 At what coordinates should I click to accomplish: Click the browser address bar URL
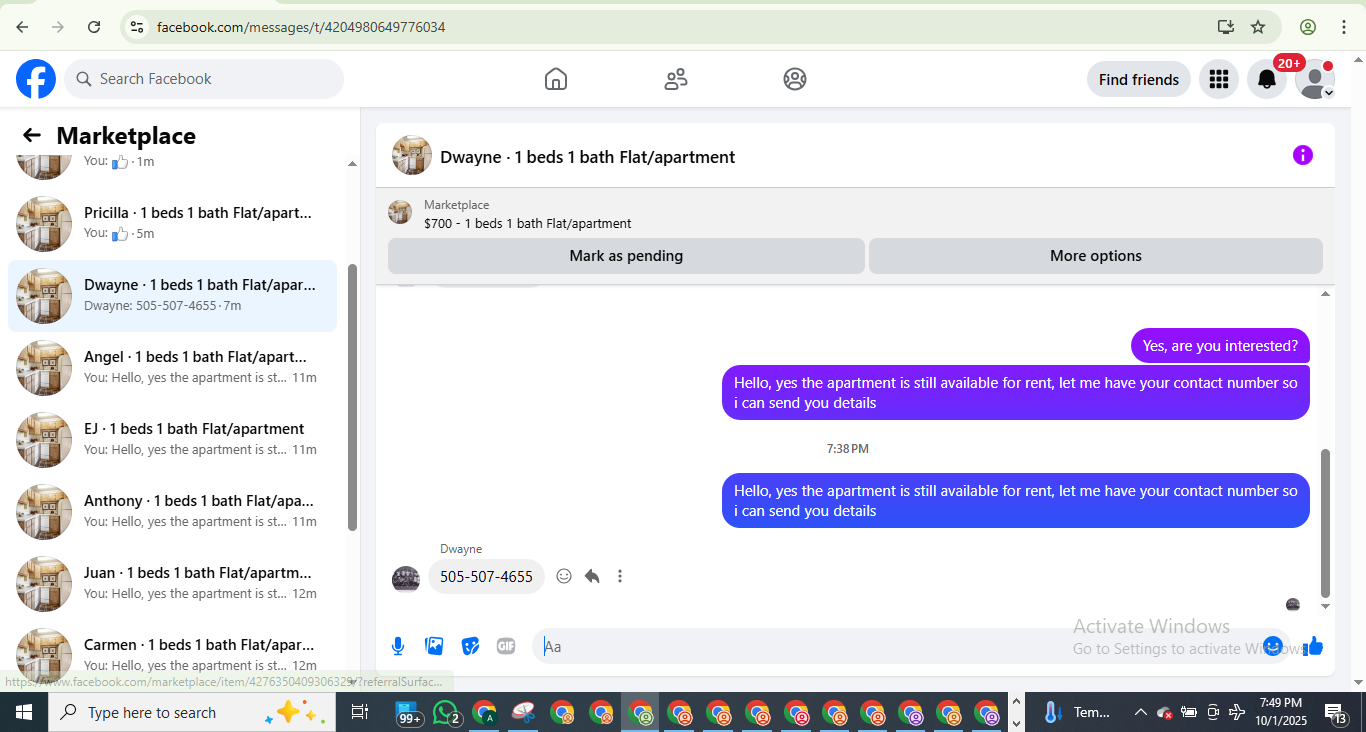pos(301,27)
